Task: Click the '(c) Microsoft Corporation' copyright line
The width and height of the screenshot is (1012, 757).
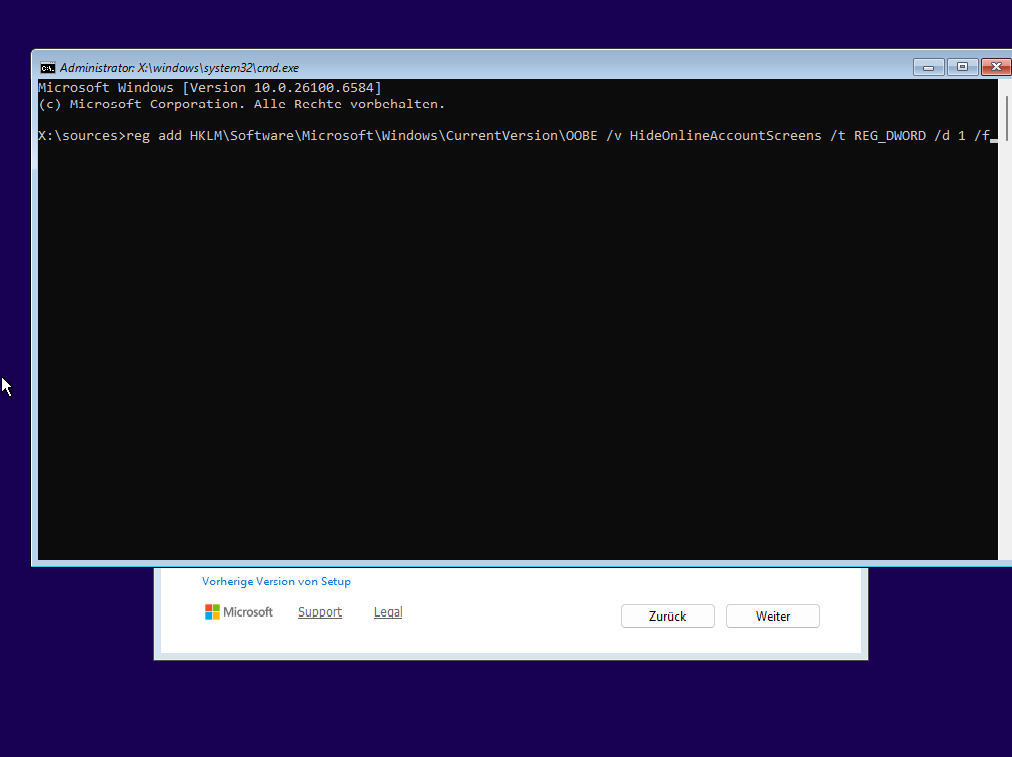Action: [x=241, y=104]
